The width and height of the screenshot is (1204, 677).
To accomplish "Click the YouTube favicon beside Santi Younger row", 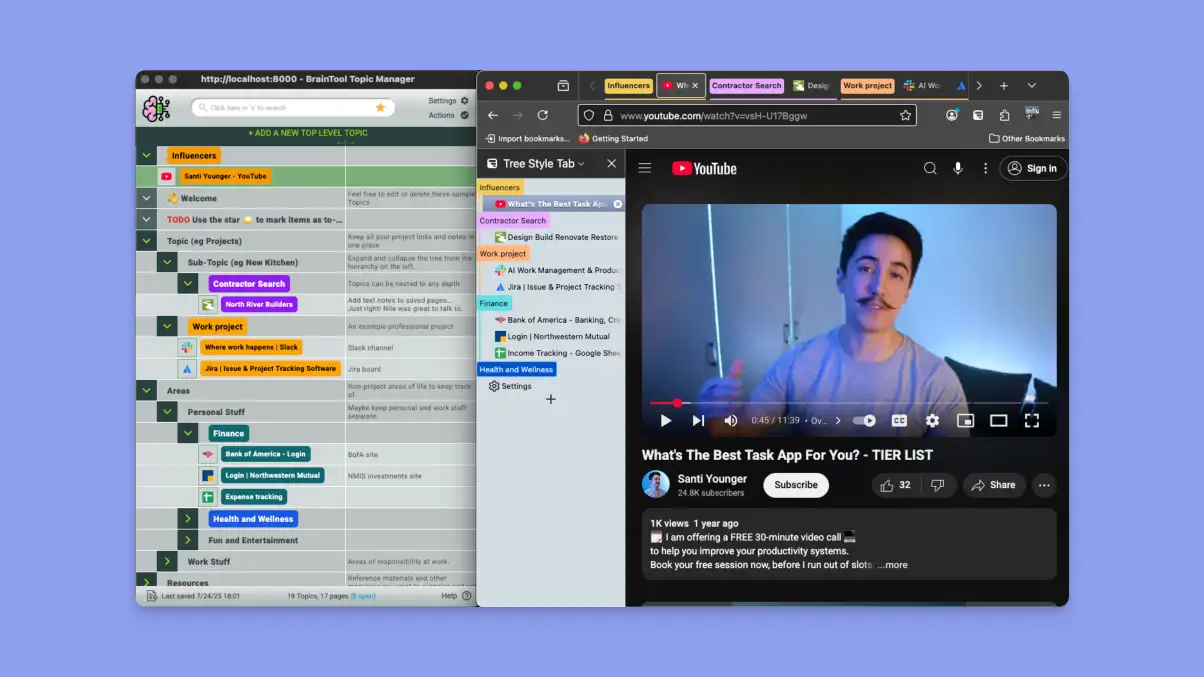I will click(167, 176).
